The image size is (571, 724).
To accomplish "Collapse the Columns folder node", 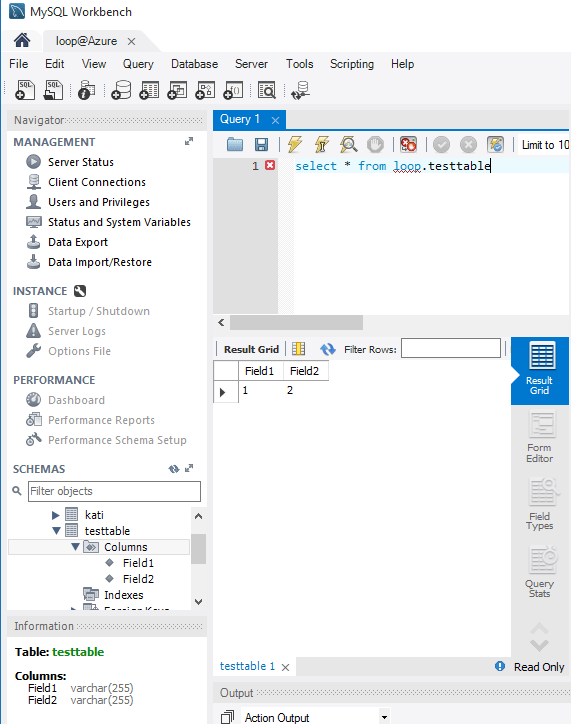I will (75, 547).
